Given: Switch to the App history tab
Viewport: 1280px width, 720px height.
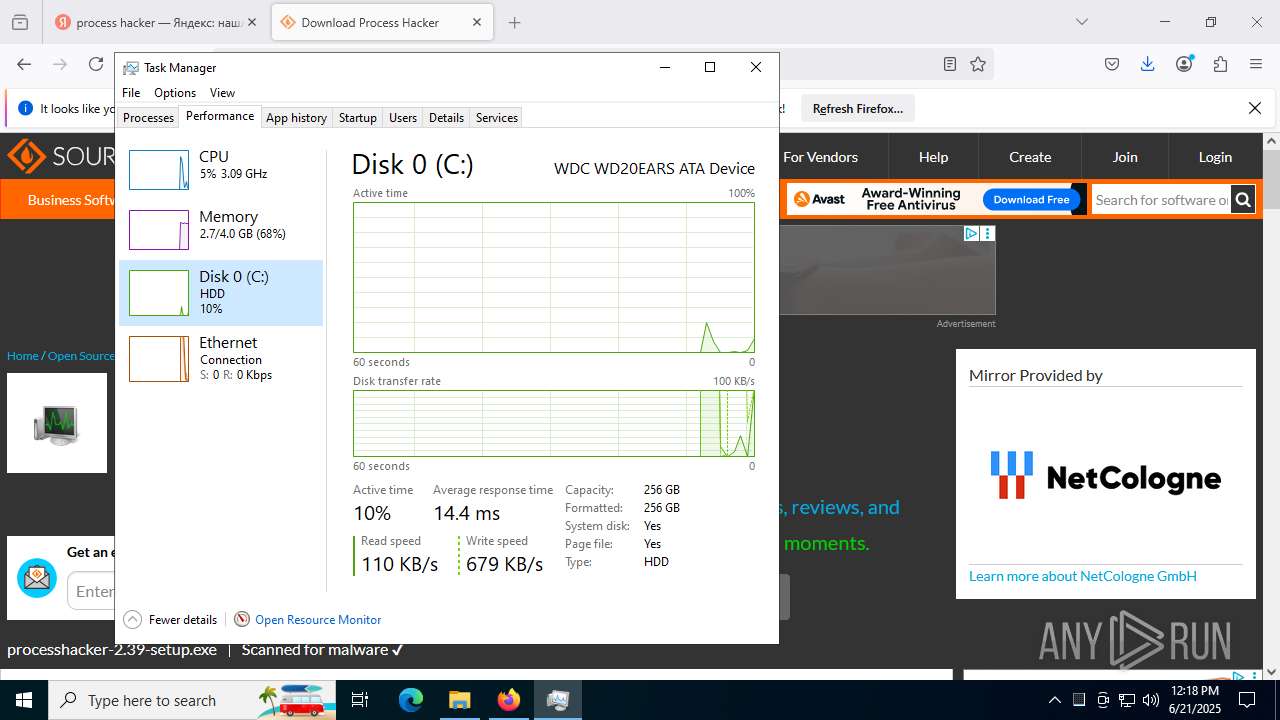Looking at the screenshot, I should (296, 117).
